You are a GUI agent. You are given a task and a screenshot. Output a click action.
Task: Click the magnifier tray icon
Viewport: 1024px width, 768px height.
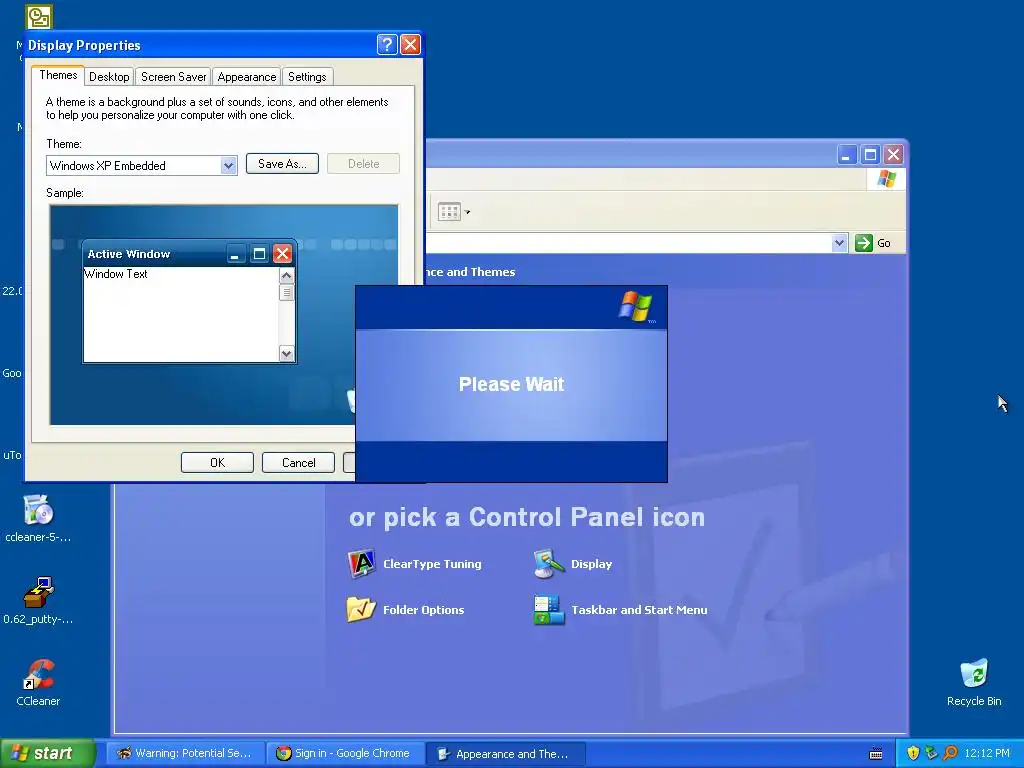(950, 753)
